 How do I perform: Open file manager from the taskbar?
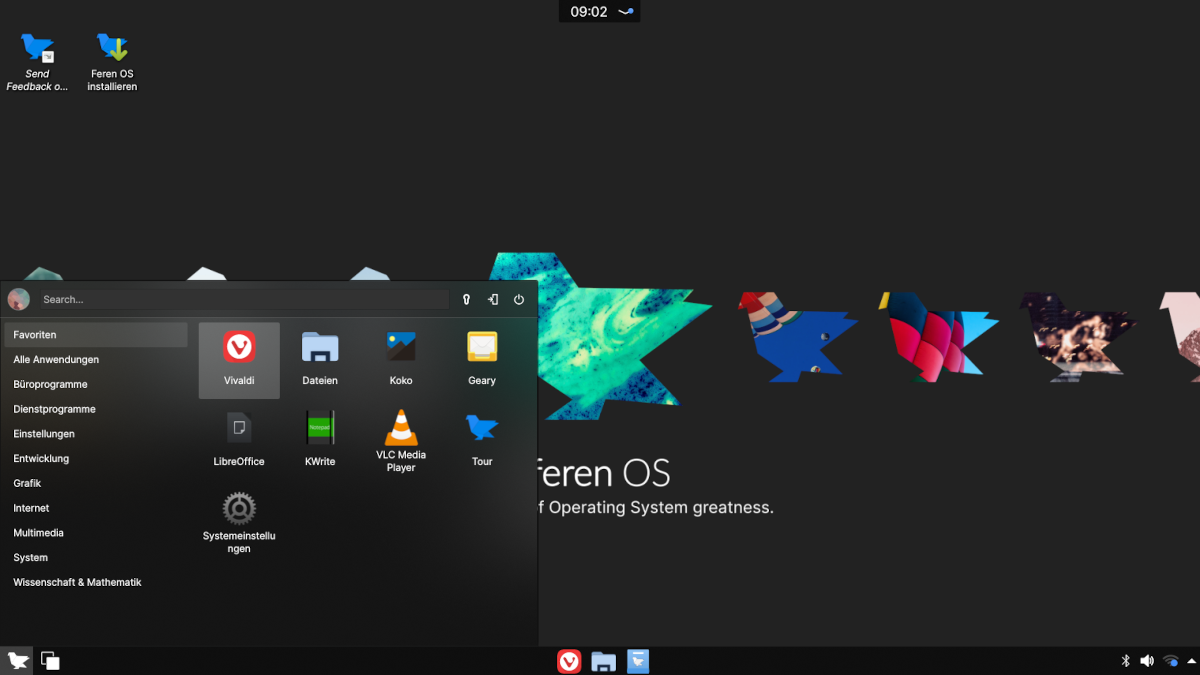(603, 661)
